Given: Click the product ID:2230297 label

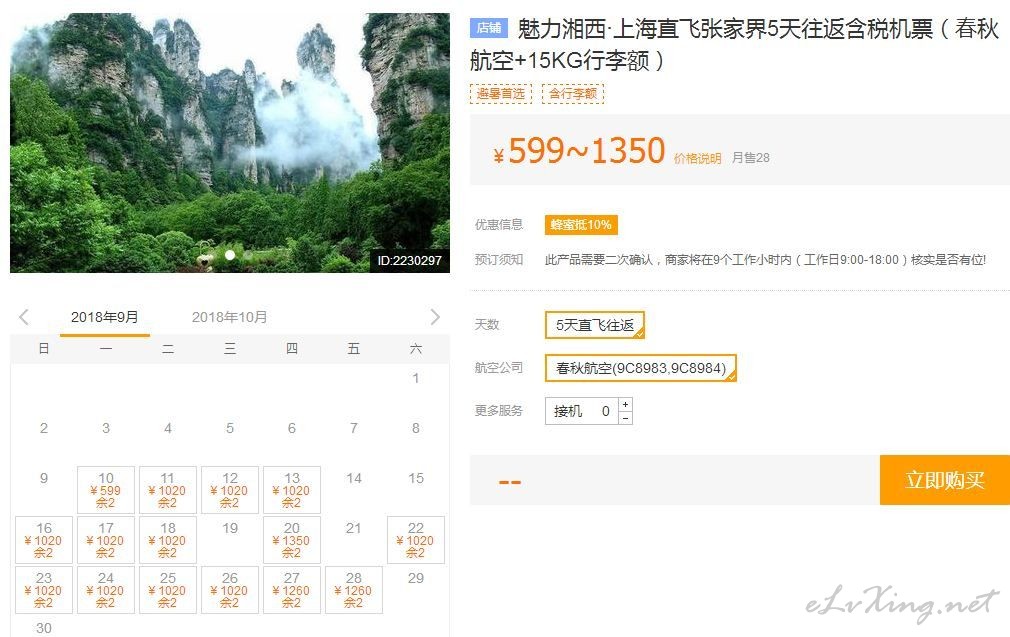Looking at the screenshot, I should coord(410,260).
